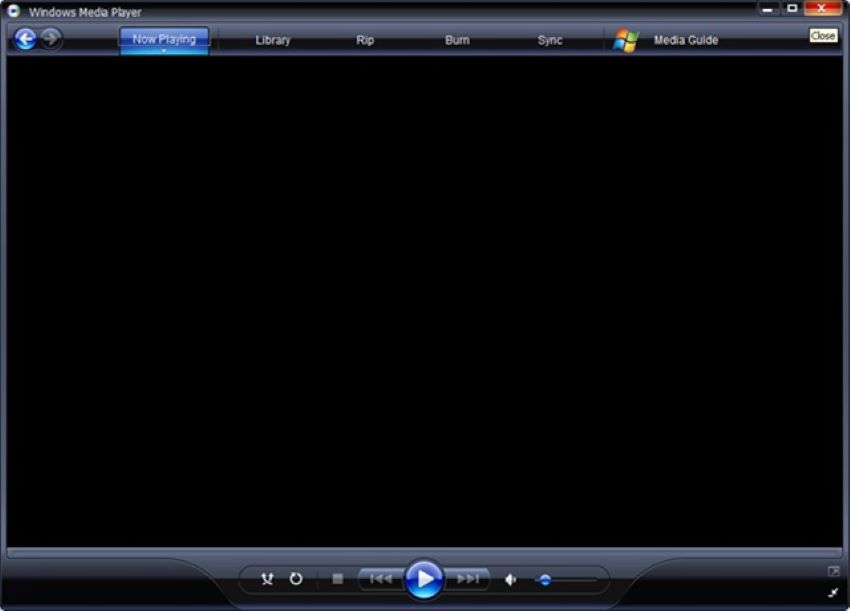Switch to full screen view
The image size is (850, 611).
click(834, 571)
